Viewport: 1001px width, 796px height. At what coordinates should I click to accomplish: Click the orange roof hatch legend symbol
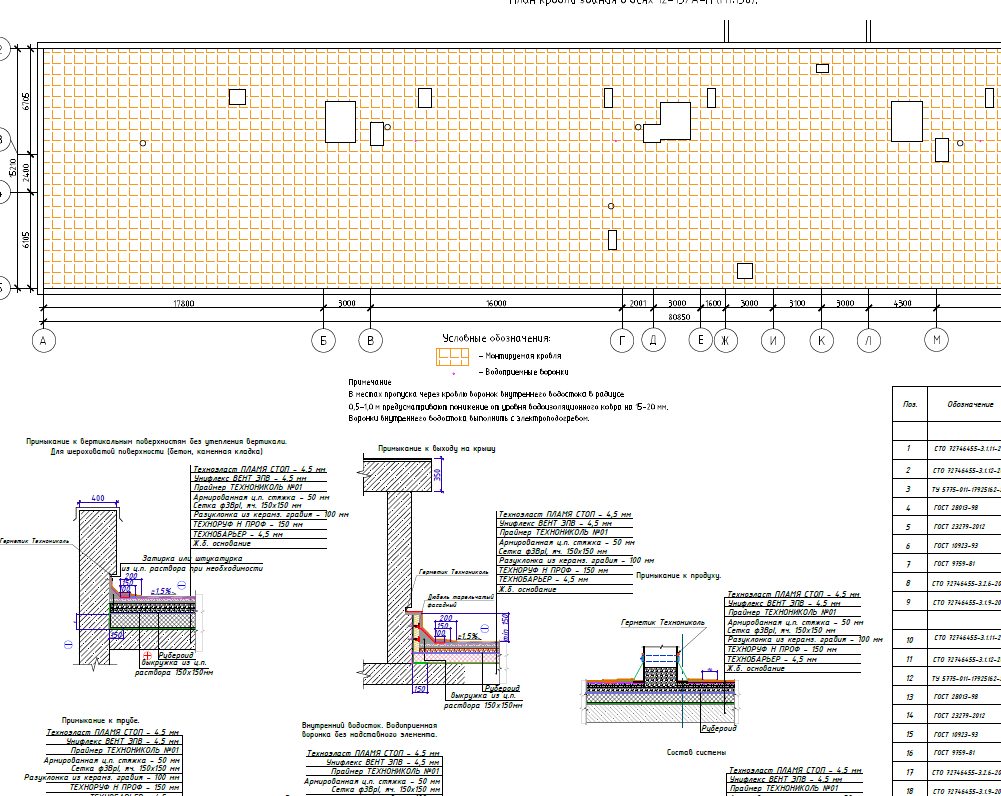click(452, 356)
